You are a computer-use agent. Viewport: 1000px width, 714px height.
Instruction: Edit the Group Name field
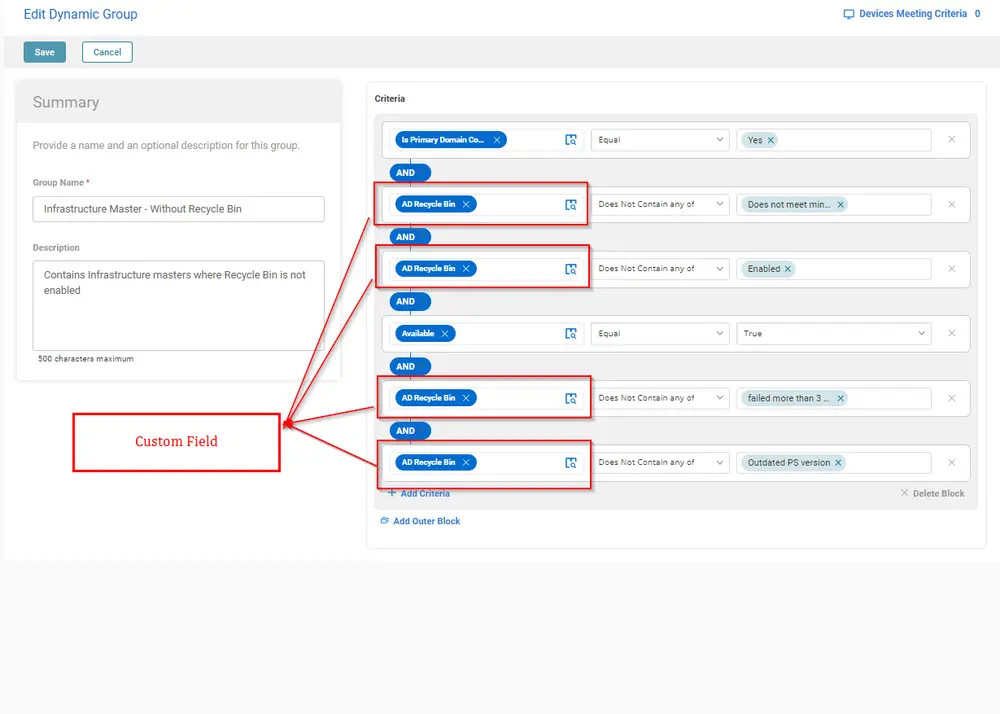tap(179, 209)
